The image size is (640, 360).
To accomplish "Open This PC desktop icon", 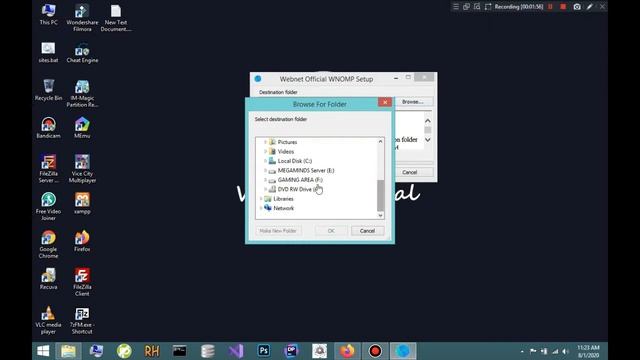I will 48,14.
